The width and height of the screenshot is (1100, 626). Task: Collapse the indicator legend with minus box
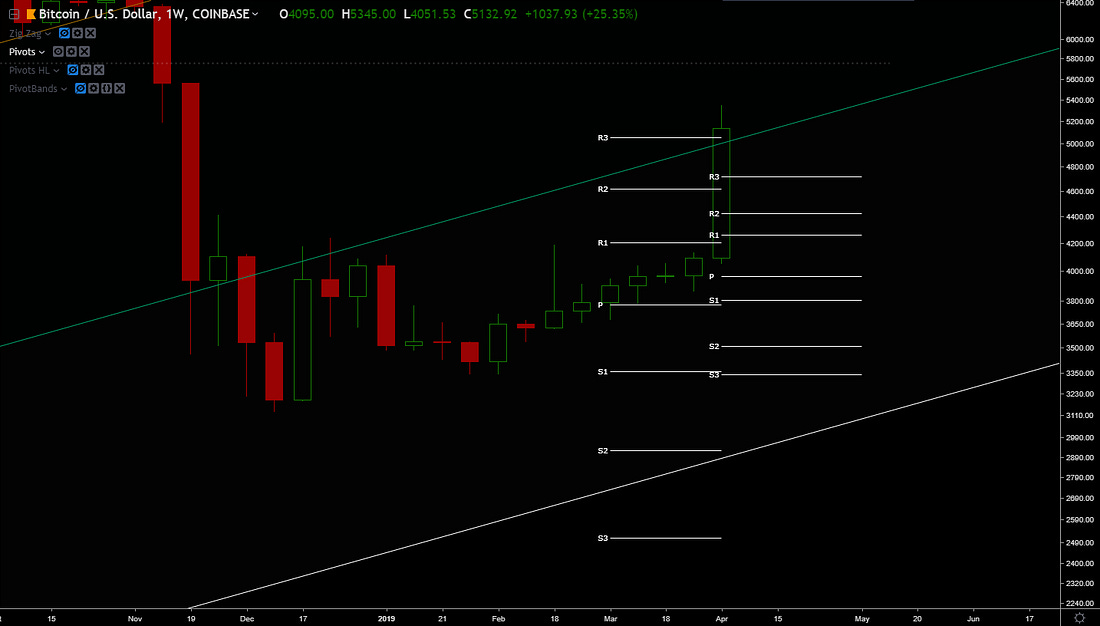click(x=14, y=15)
